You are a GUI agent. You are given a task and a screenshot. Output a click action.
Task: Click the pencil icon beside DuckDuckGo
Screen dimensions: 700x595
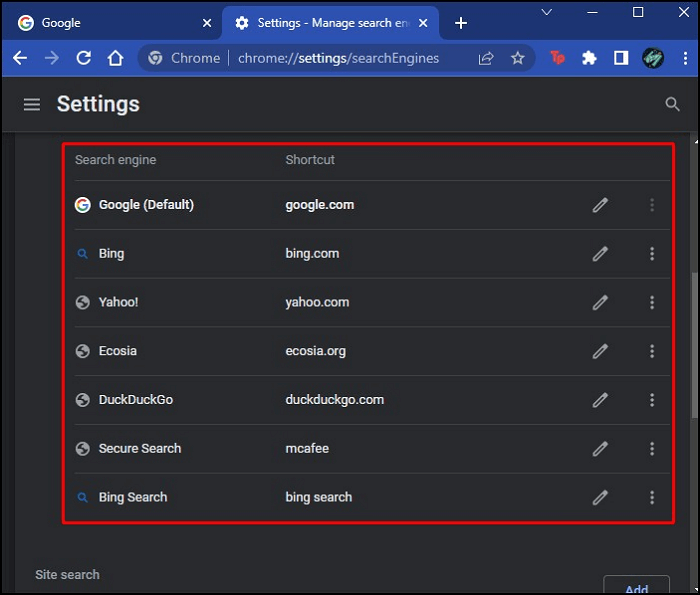[x=600, y=400]
